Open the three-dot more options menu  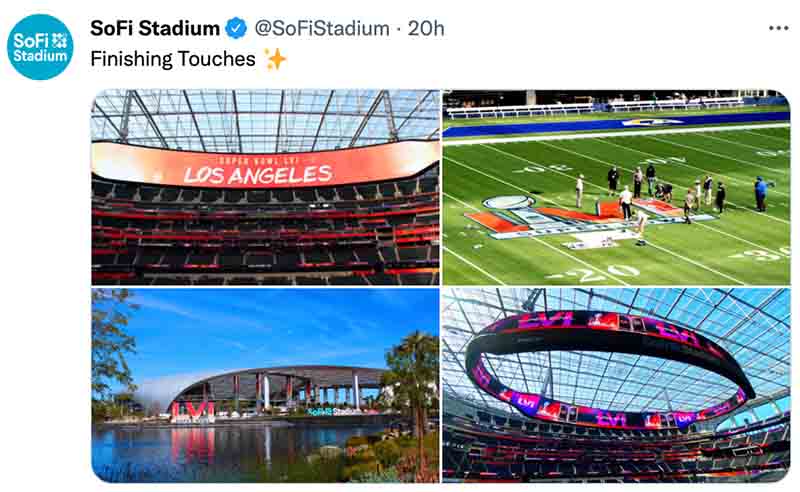(x=779, y=28)
